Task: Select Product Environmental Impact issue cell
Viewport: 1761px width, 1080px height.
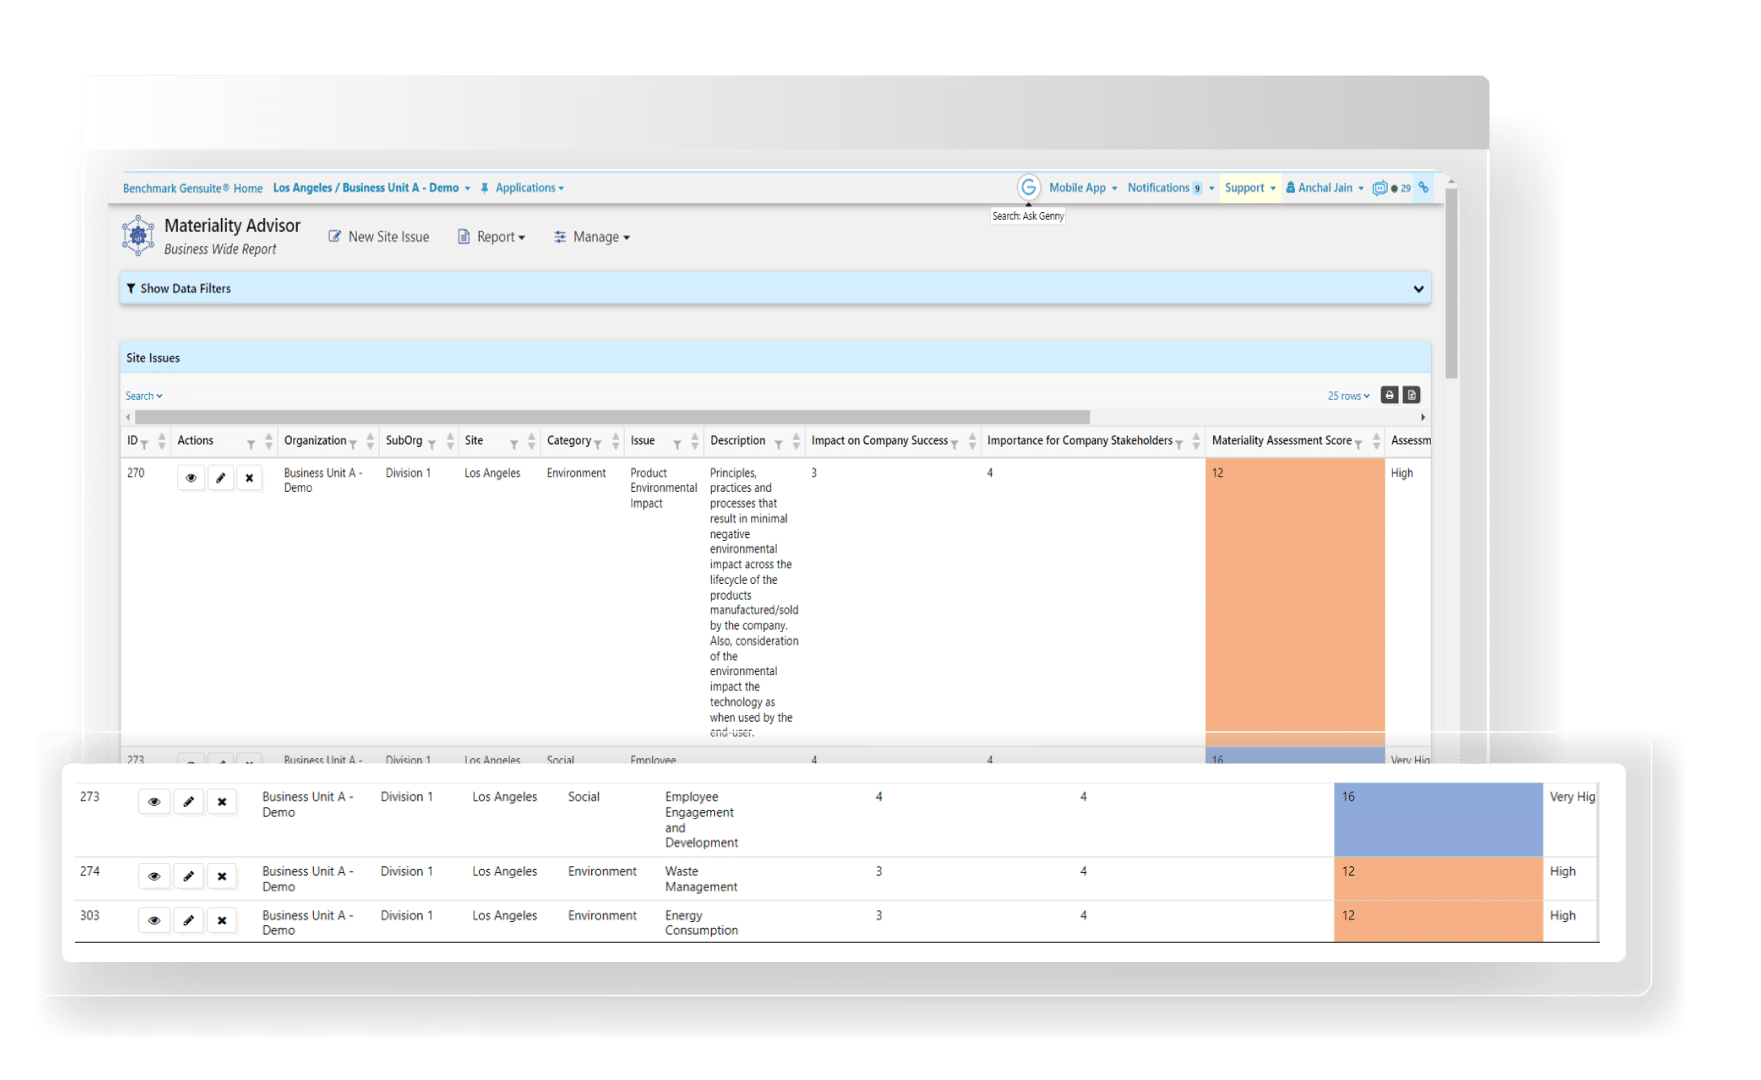Action: (663, 488)
